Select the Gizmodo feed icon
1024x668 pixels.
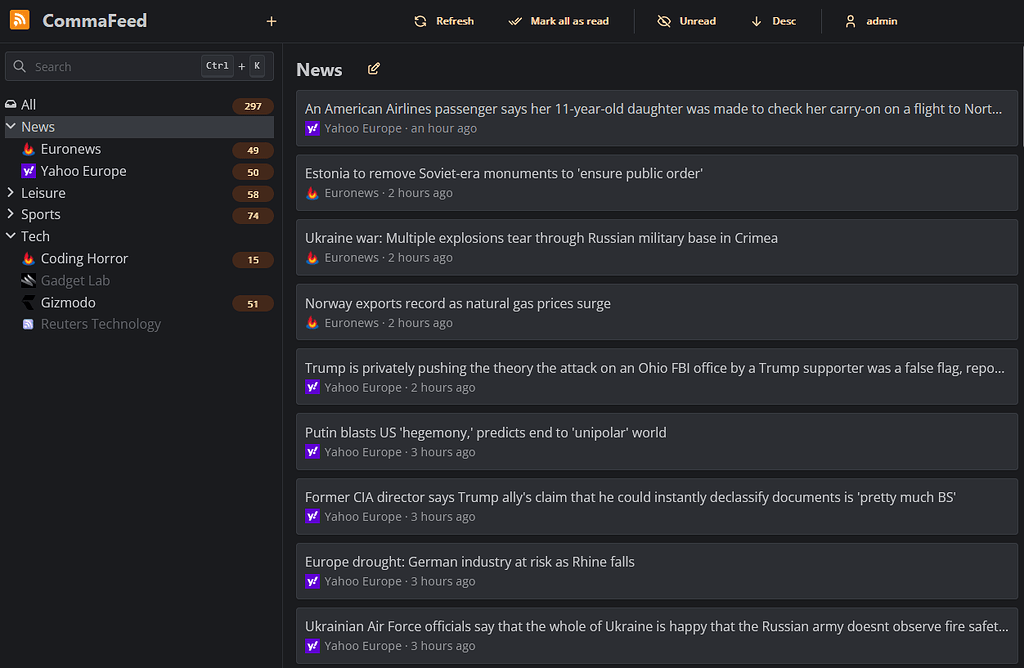click(30, 302)
